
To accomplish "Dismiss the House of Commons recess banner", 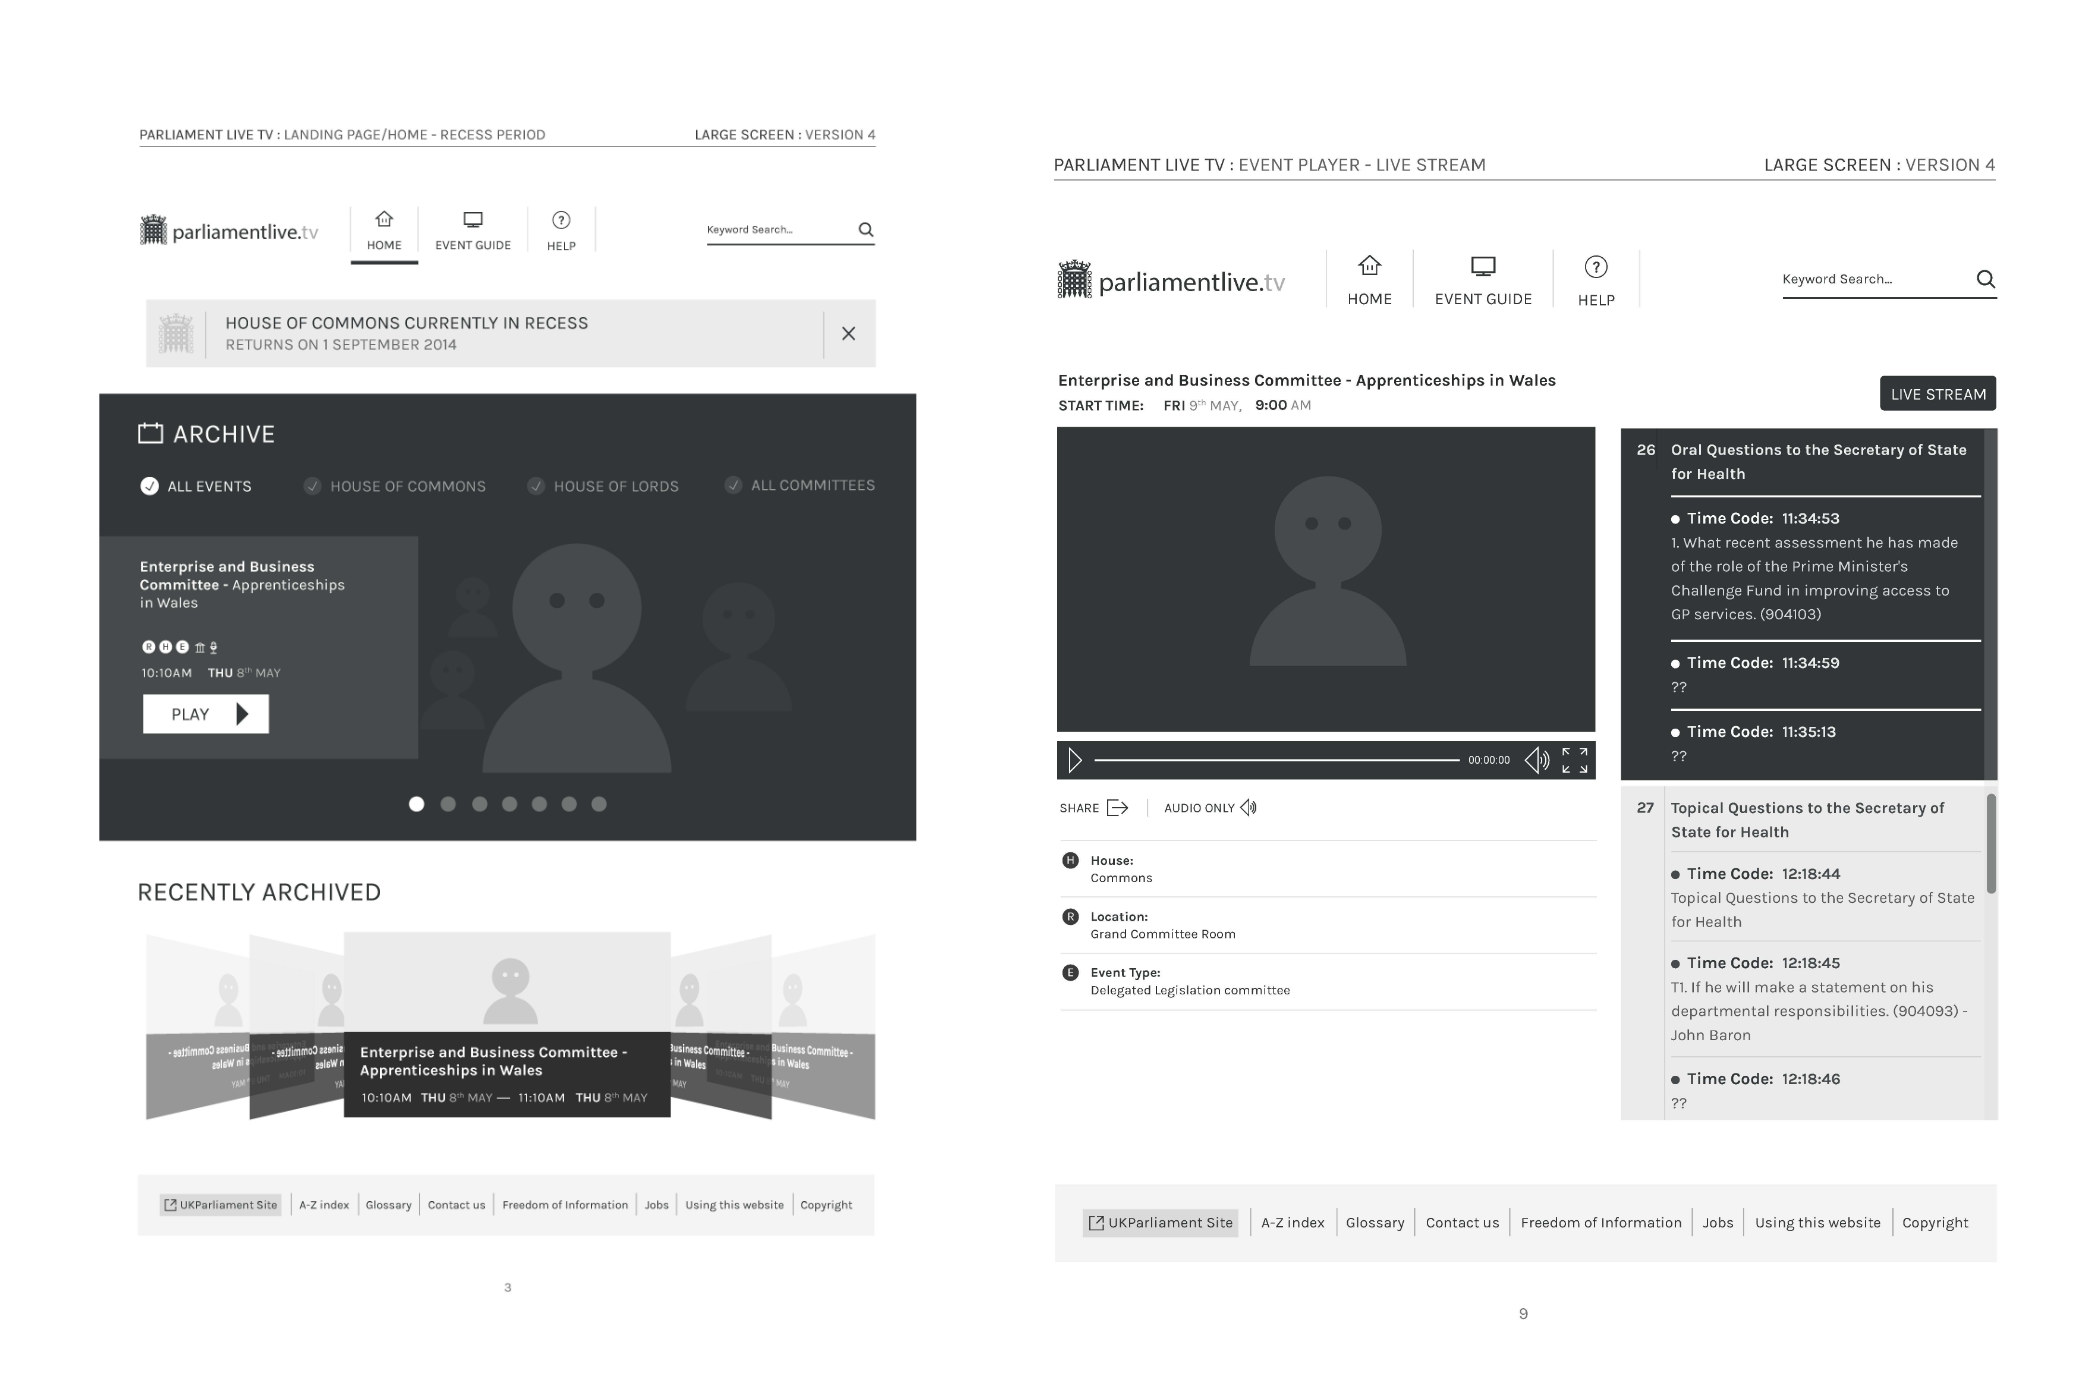I will [x=849, y=333].
